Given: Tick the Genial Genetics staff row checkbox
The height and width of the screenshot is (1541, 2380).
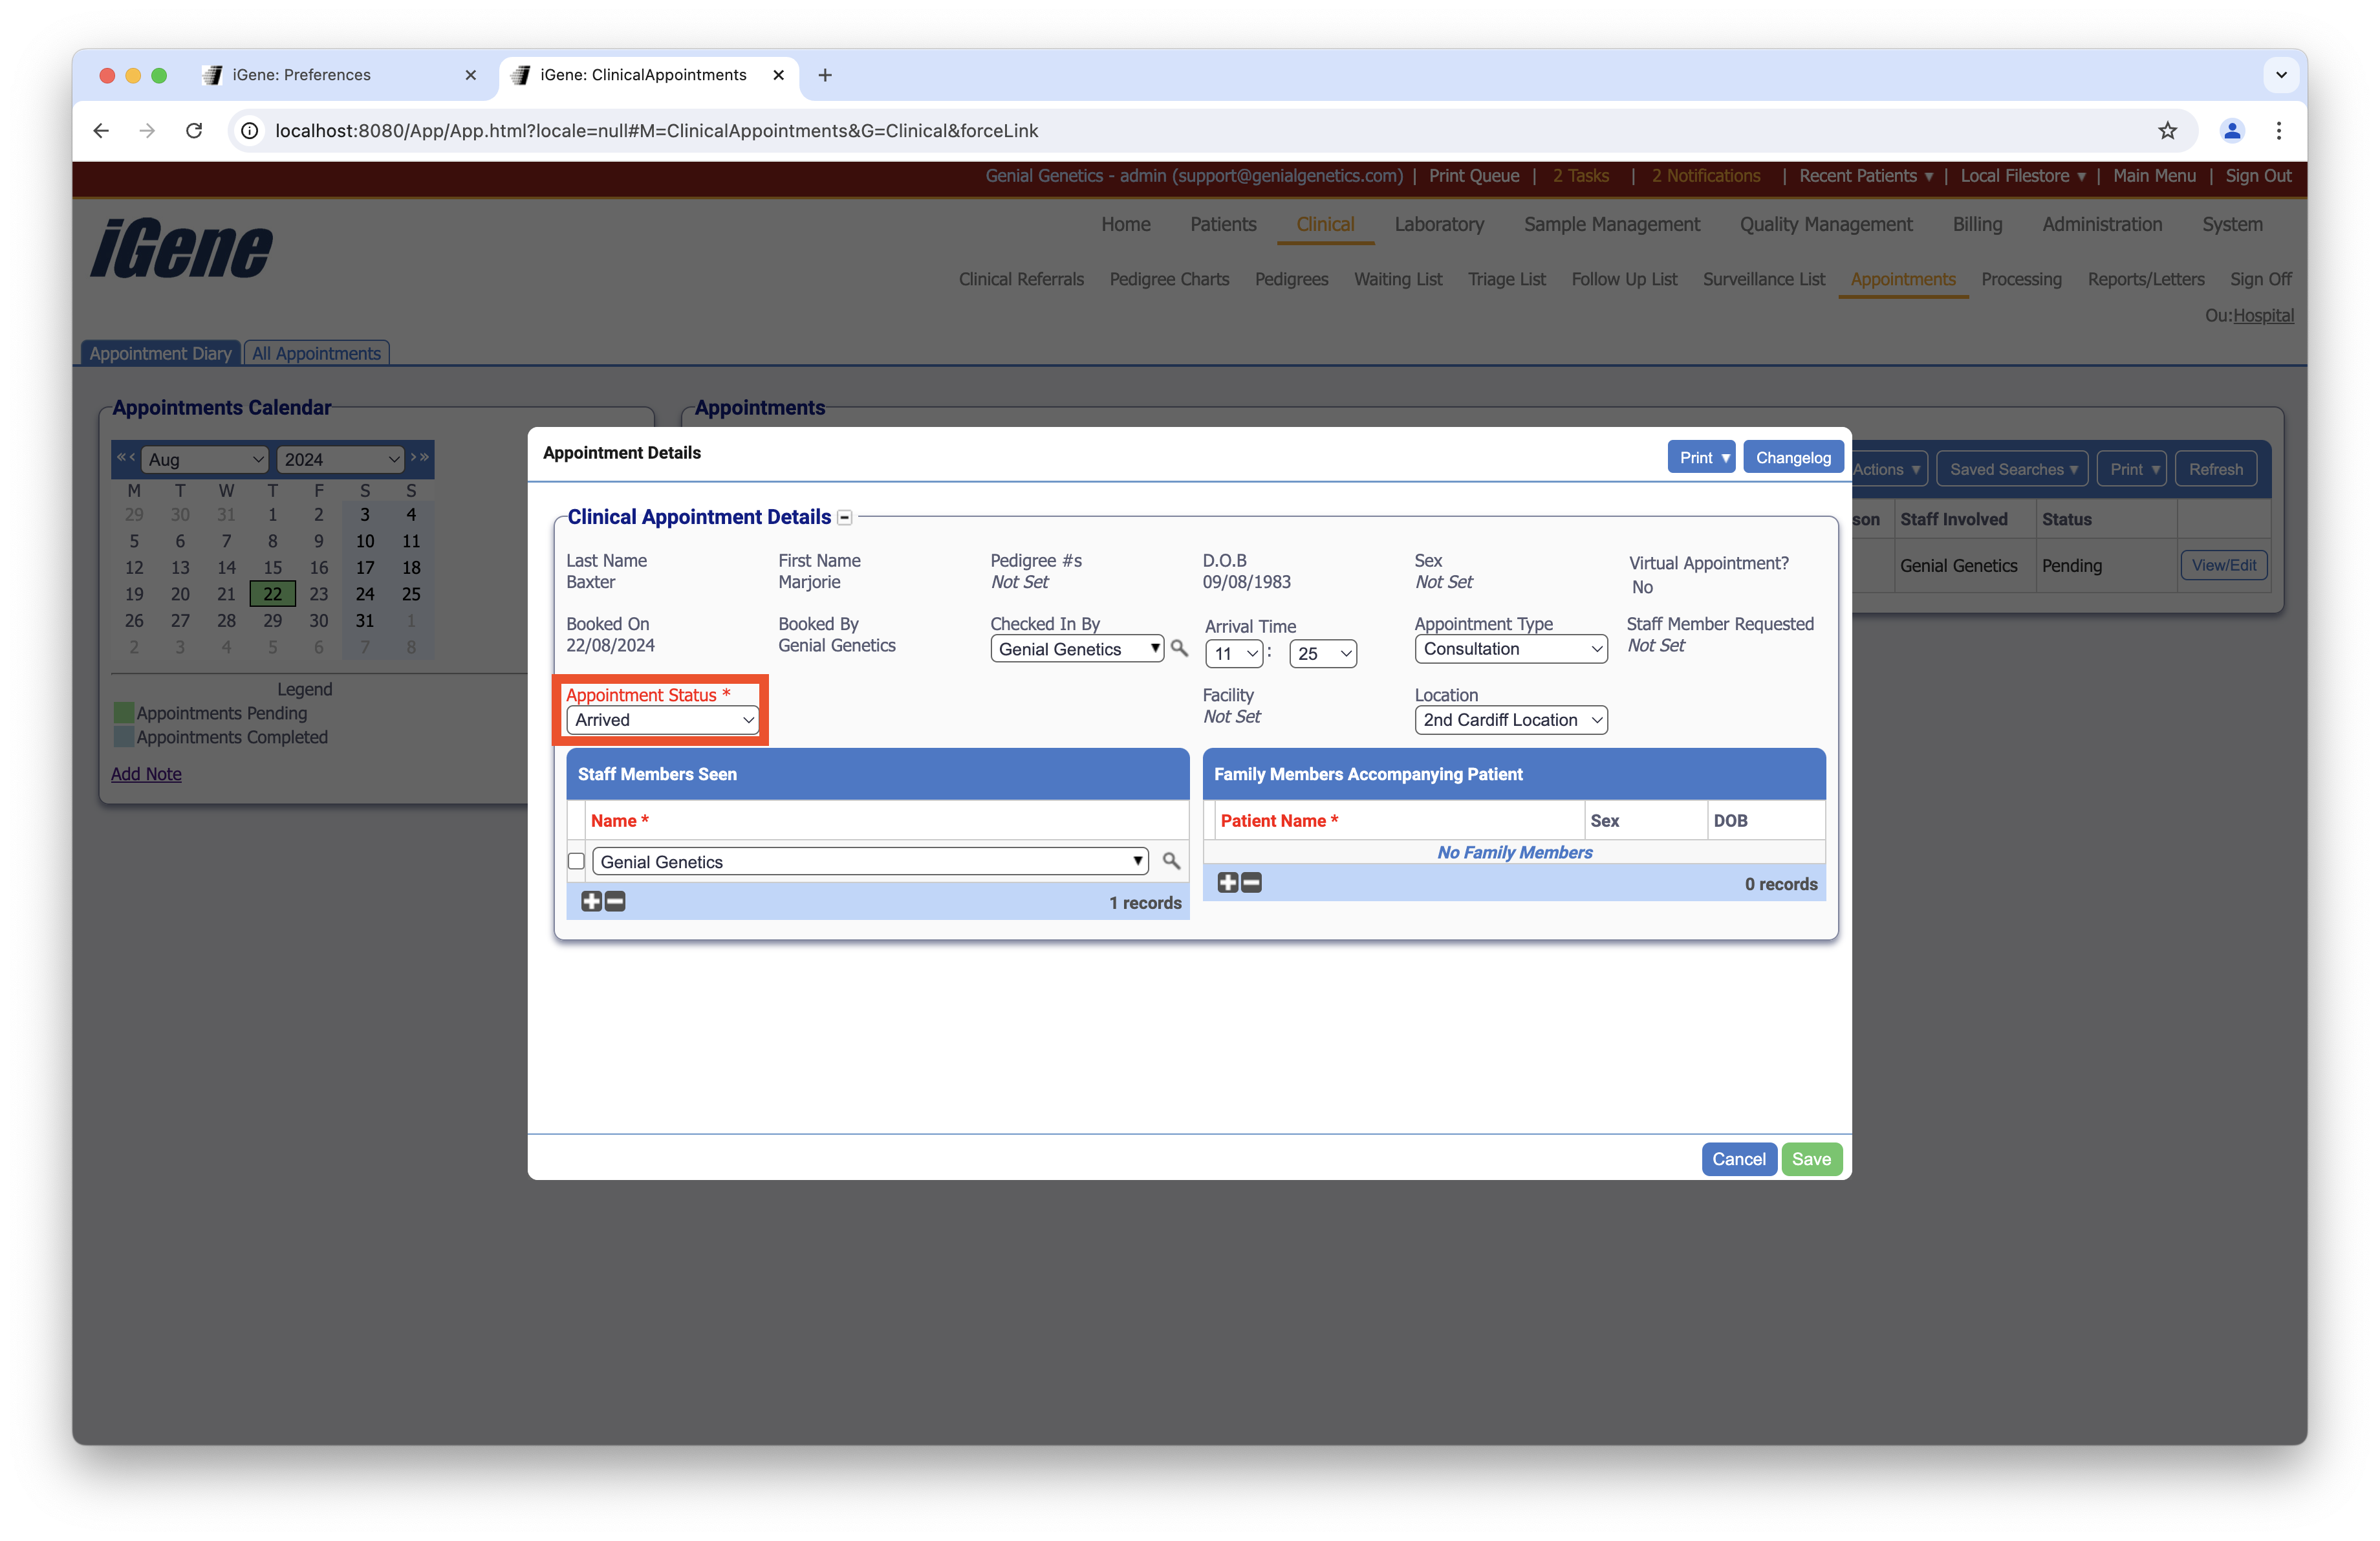Looking at the screenshot, I should tap(576, 861).
